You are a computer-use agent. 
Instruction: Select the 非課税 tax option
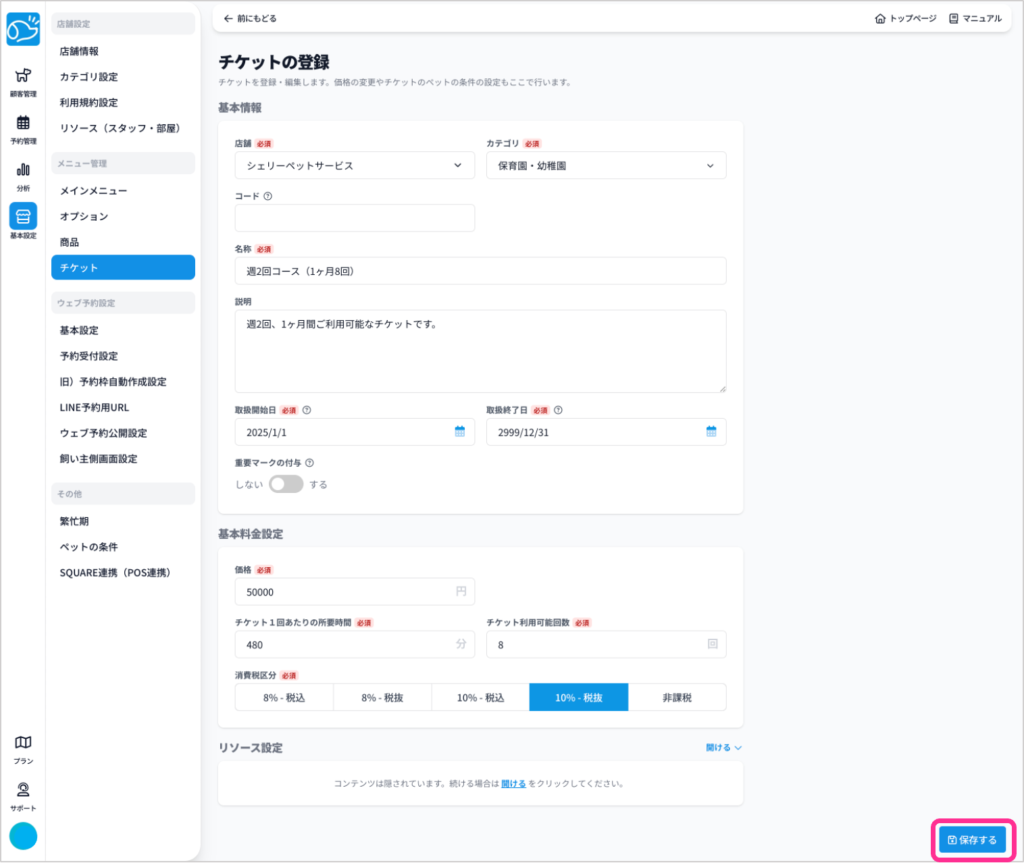677,697
